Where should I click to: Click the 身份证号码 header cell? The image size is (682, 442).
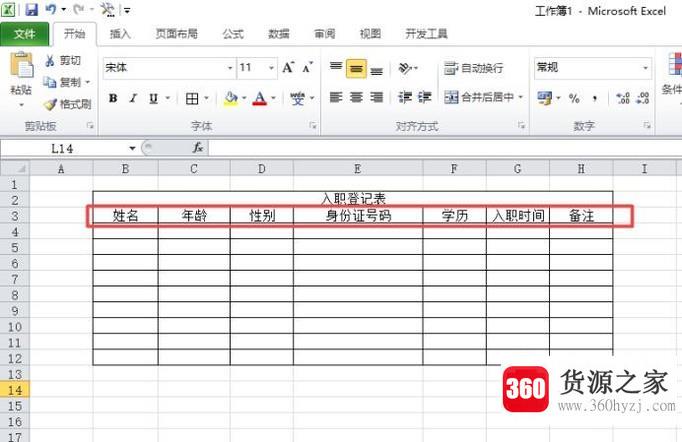(x=358, y=216)
